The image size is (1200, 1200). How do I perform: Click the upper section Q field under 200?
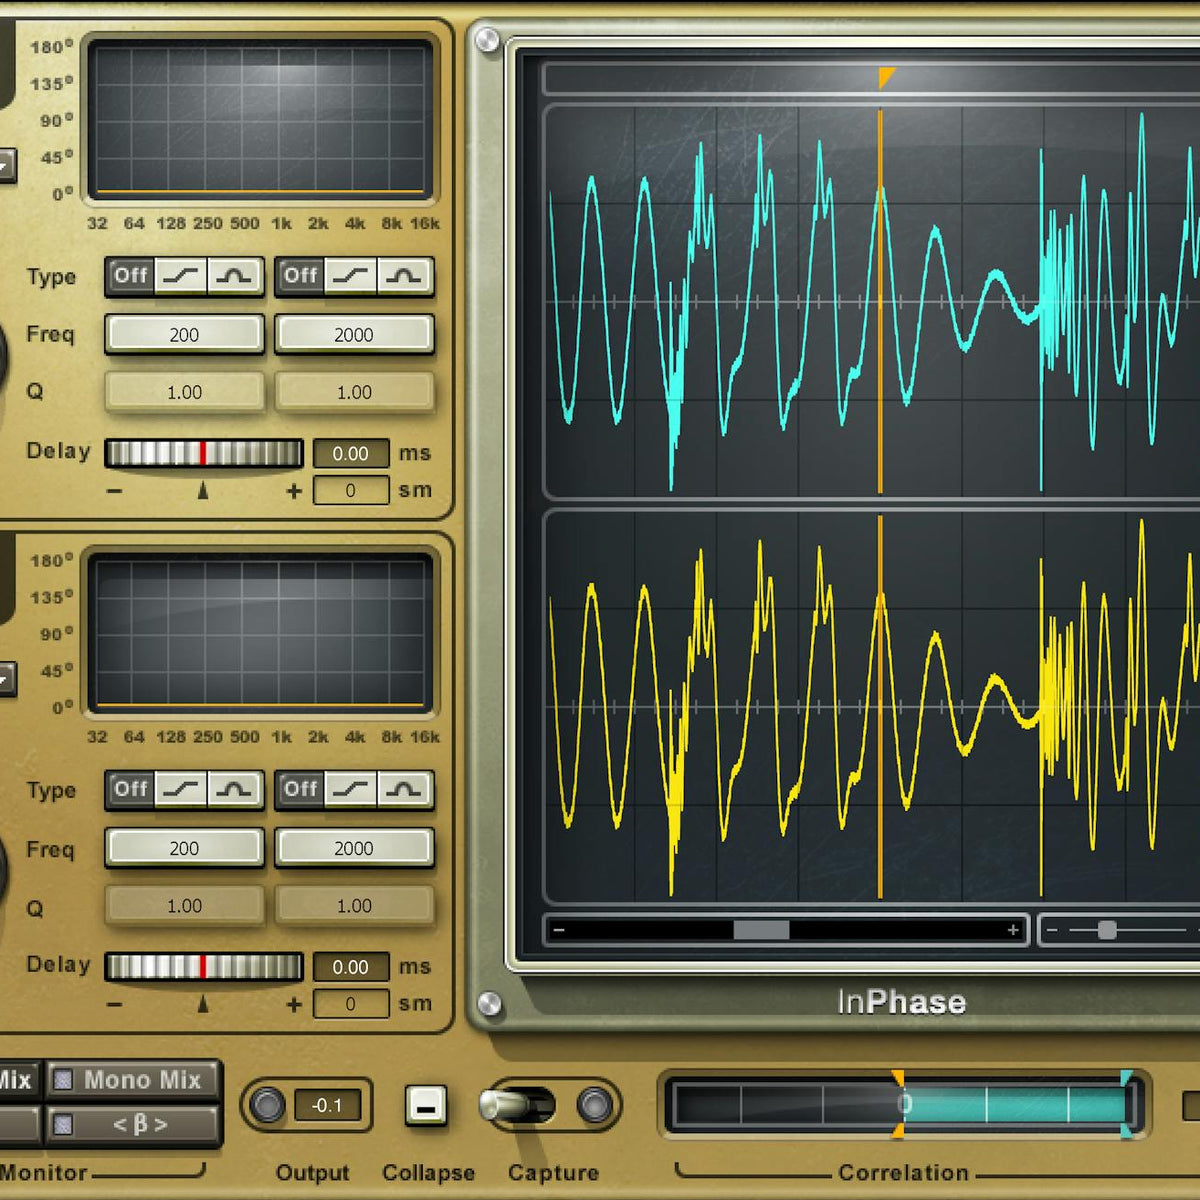(184, 392)
